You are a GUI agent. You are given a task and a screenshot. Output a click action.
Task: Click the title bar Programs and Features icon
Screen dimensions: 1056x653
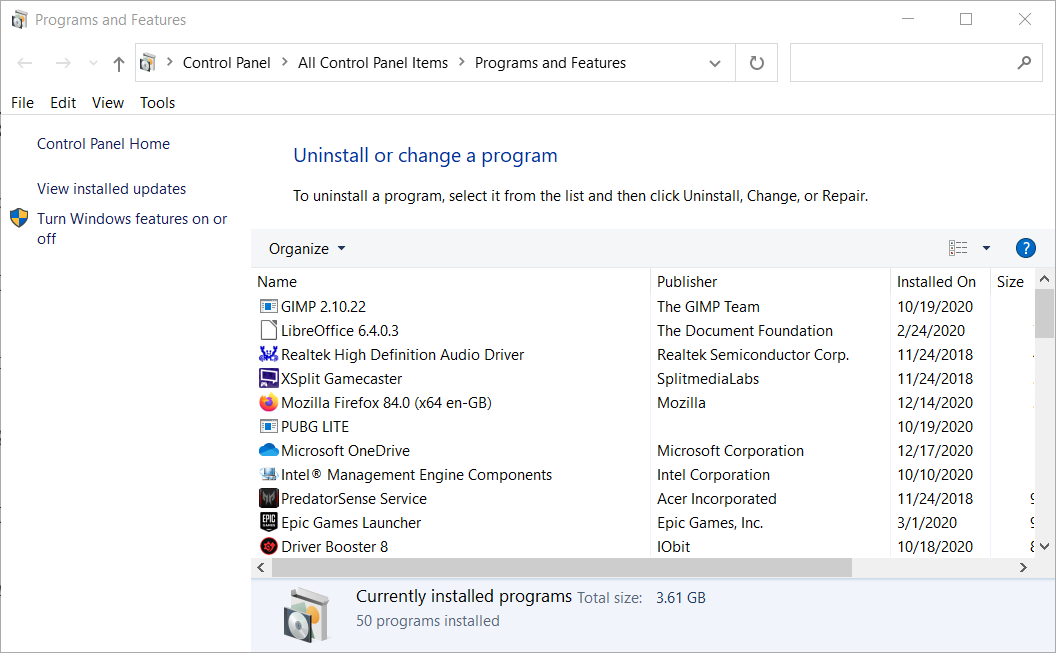(20, 20)
